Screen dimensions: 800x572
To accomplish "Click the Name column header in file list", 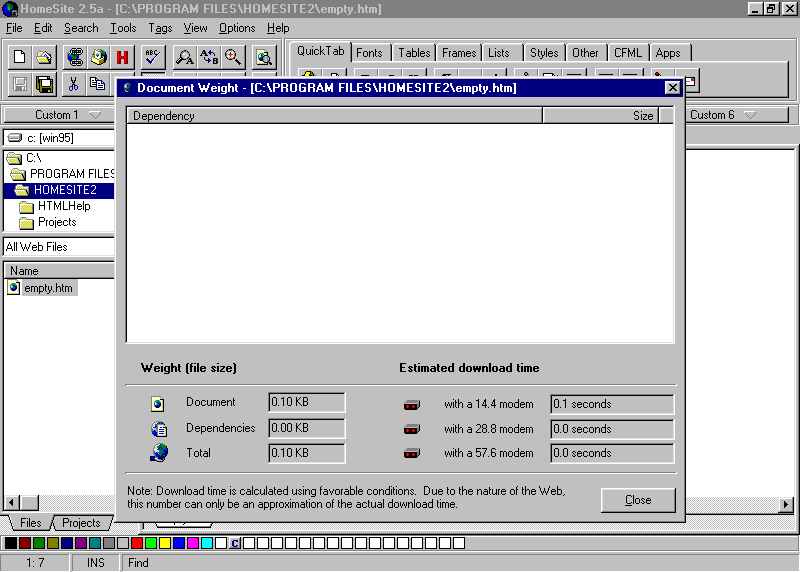I will [59, 271].
